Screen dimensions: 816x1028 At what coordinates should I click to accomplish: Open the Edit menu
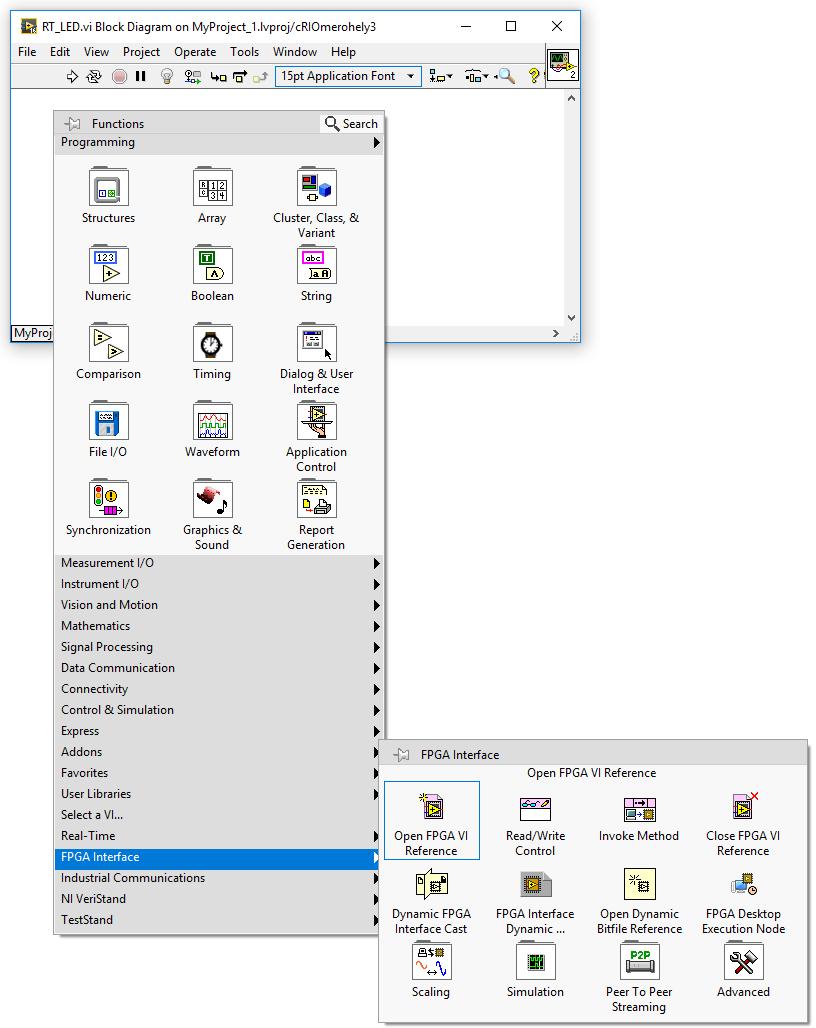[60, 52]
